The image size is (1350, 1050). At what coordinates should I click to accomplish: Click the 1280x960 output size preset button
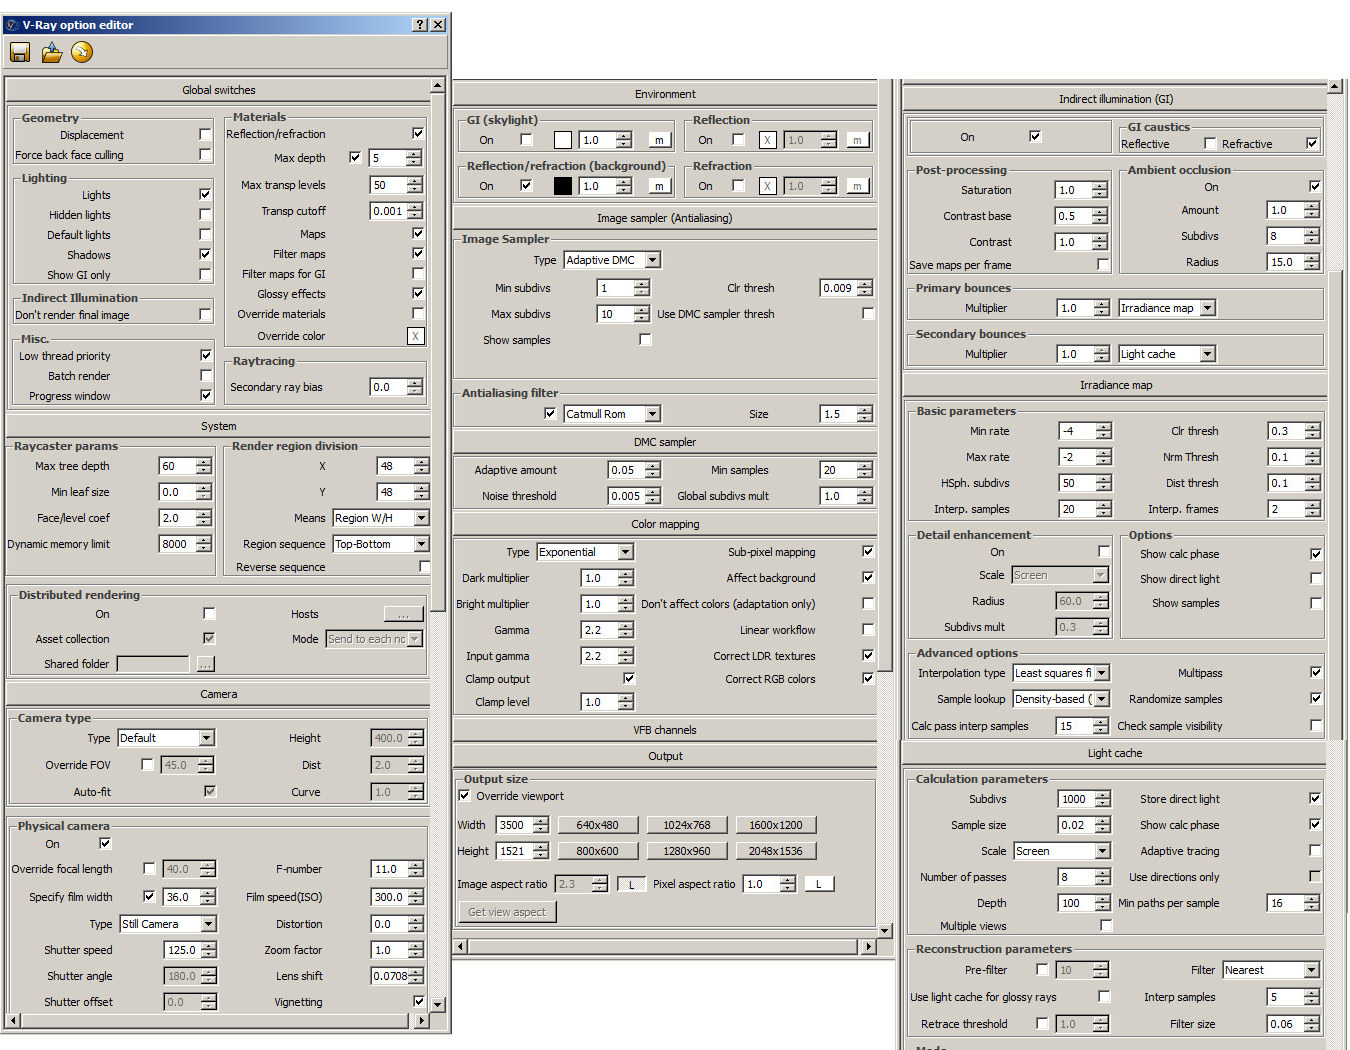pos(687,851)
